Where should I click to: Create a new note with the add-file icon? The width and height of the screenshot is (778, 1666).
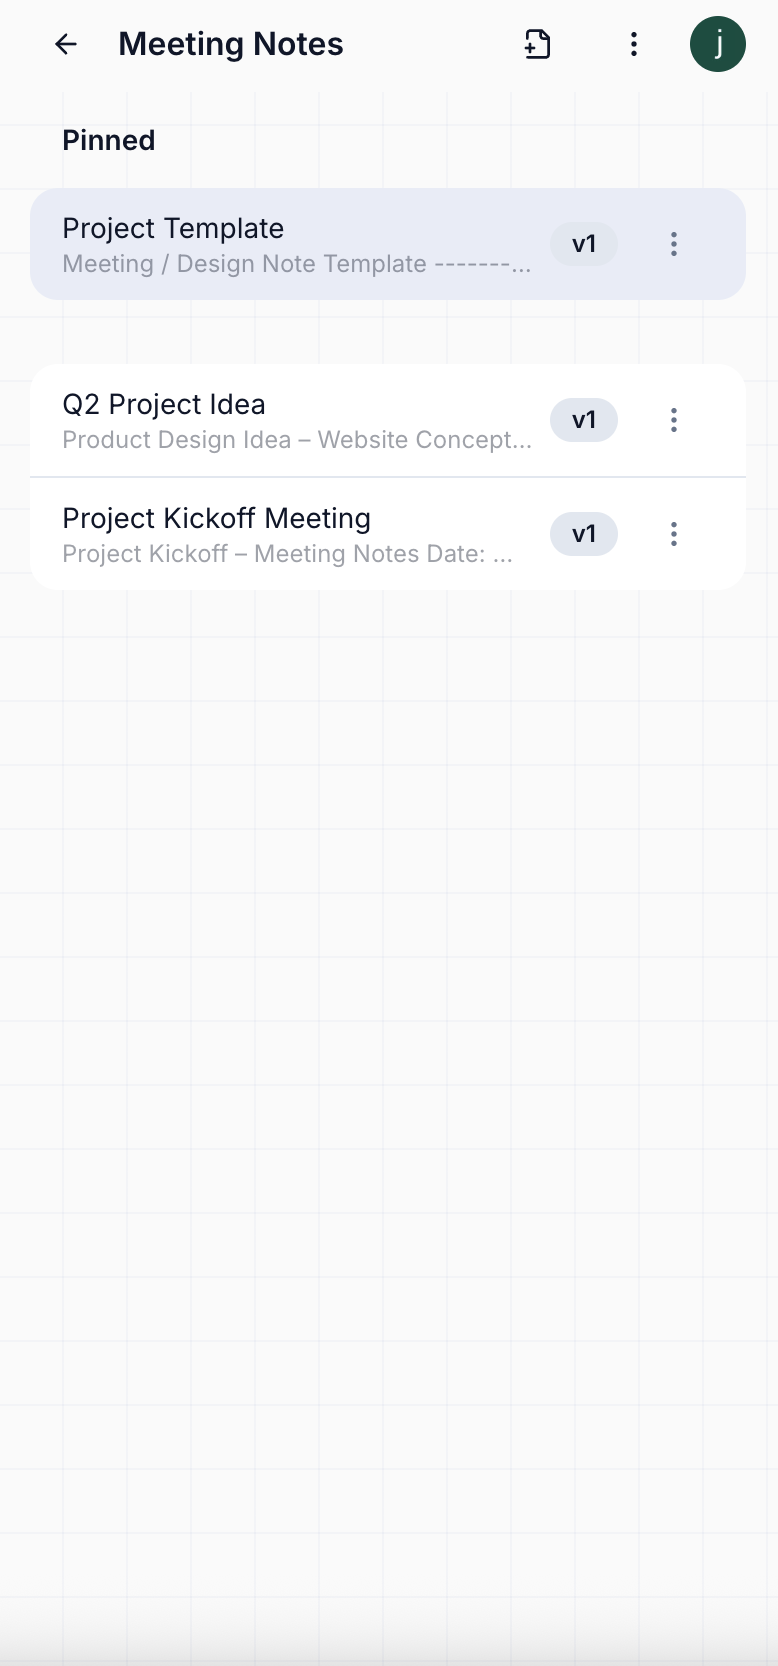coord(538,44)
